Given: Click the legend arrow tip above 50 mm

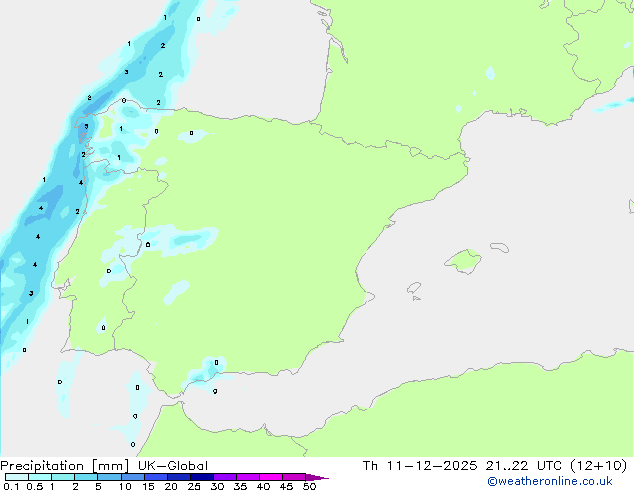Looking at the screenshot, I should [317, 477].
